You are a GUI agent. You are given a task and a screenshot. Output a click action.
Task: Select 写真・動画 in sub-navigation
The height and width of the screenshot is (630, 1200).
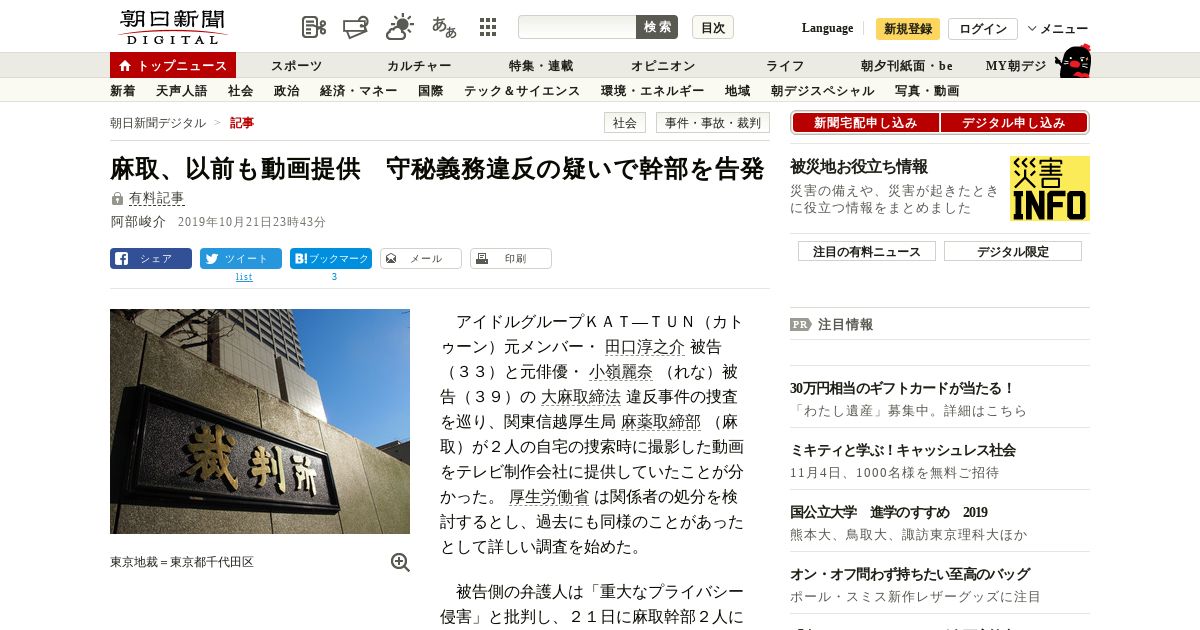927,91
